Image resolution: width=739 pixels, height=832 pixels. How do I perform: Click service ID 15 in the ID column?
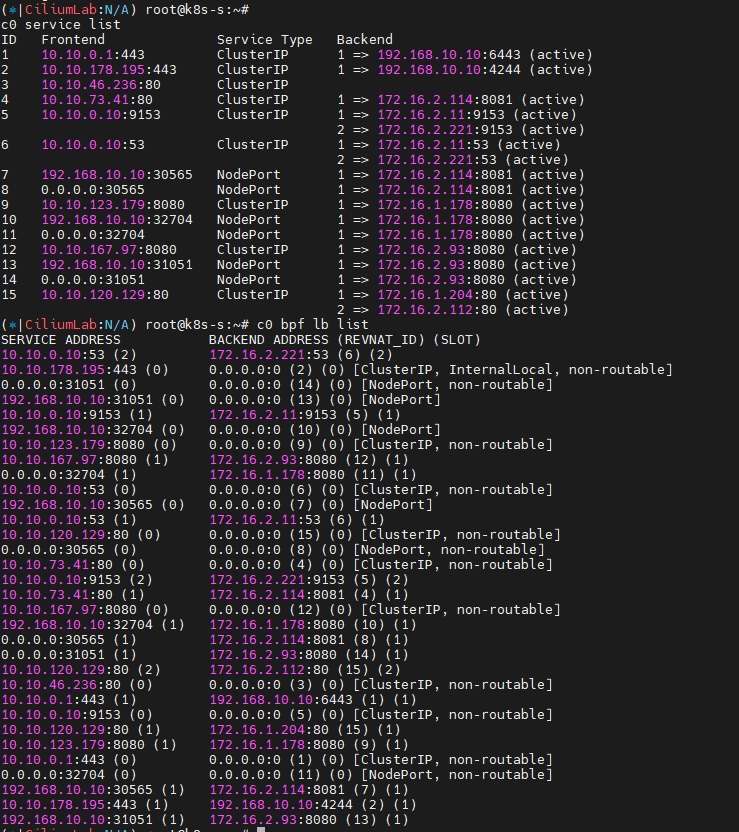point(9,294)
